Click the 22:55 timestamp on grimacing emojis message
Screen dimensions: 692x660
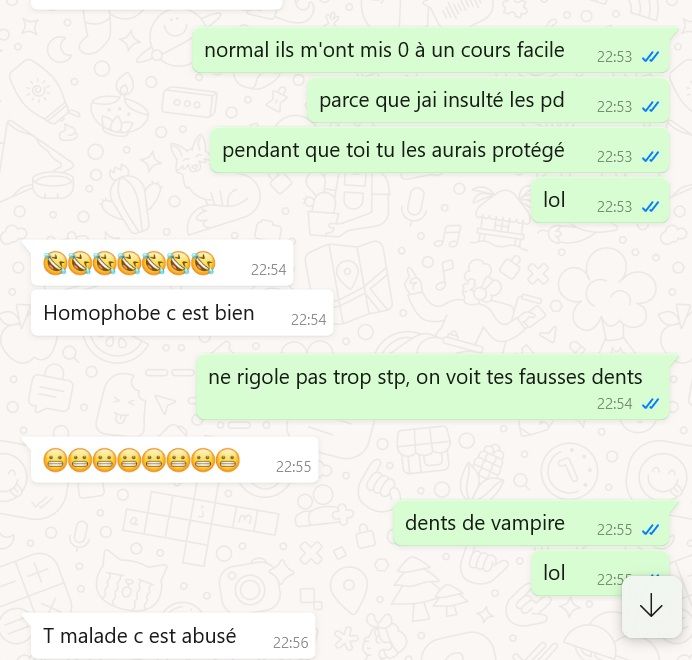click(x=293, y=467)
